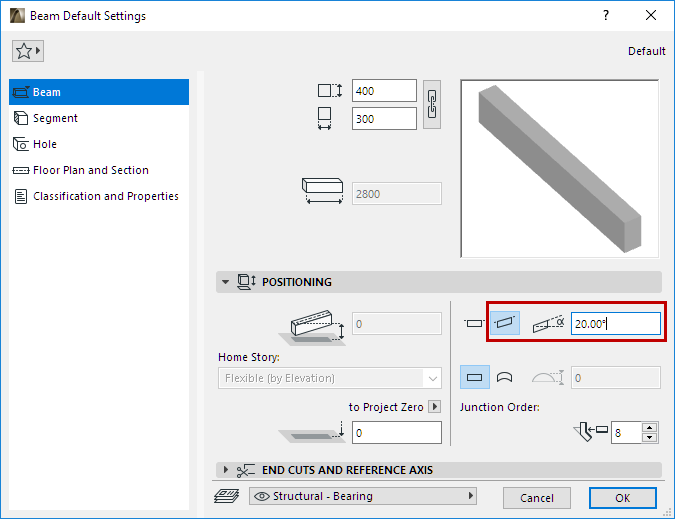Viewport: 675px width, 519px height.
Task: Click the curve height arc icon
Action: point(548,377)
